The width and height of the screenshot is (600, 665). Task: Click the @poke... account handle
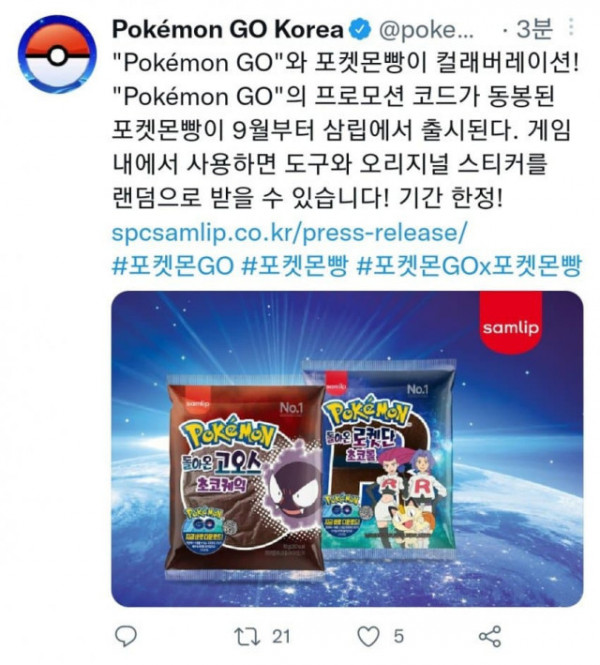(425, 30)
